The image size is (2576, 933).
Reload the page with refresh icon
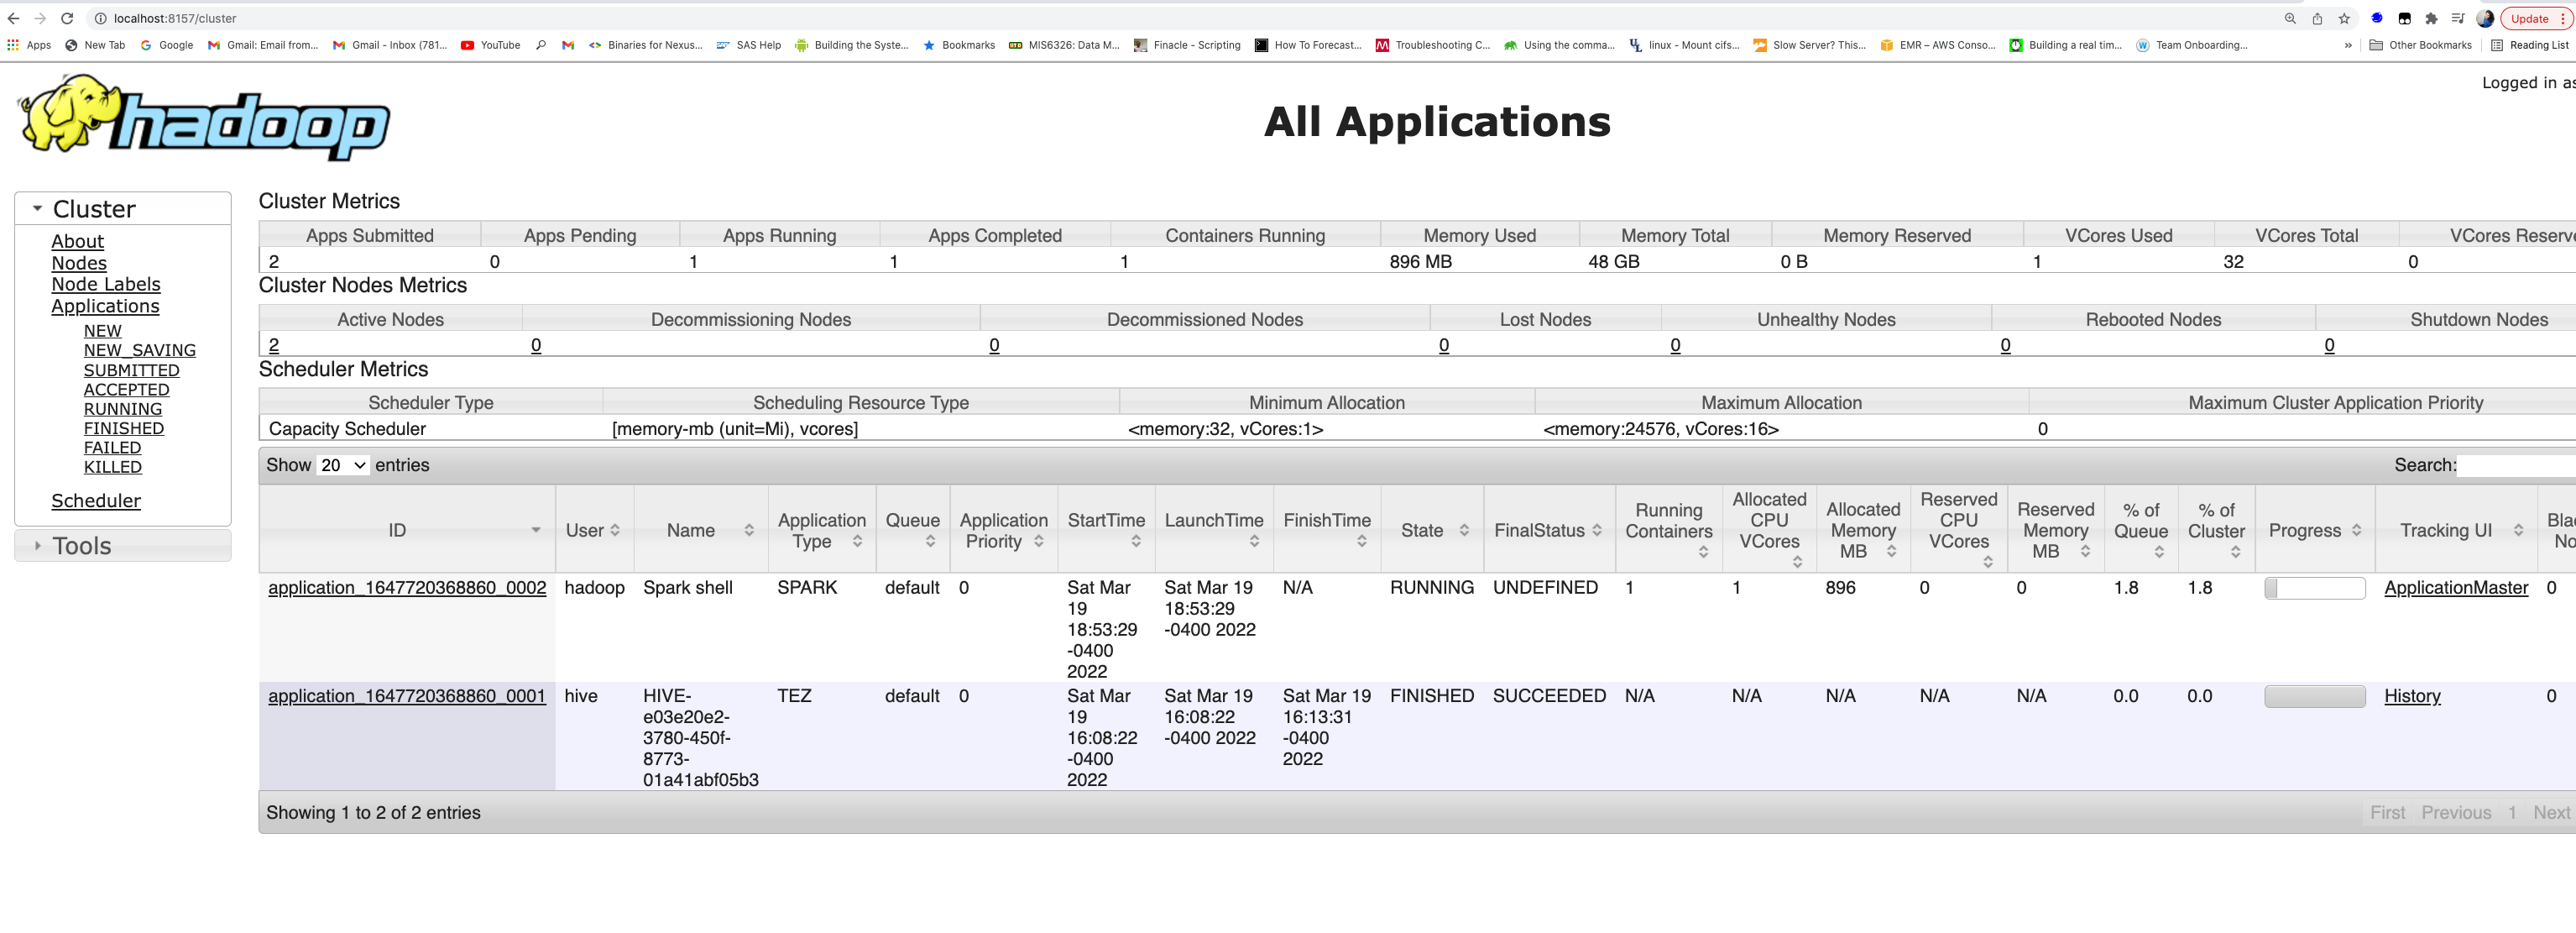(67, 18)
